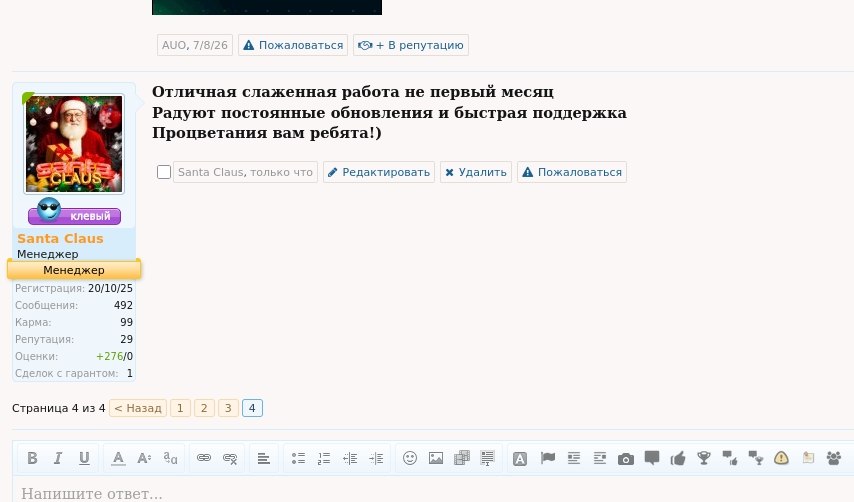Click the Регистрация date 20/10/25
The width and height of the screenshot is (854, 502).
pos(111,288)
